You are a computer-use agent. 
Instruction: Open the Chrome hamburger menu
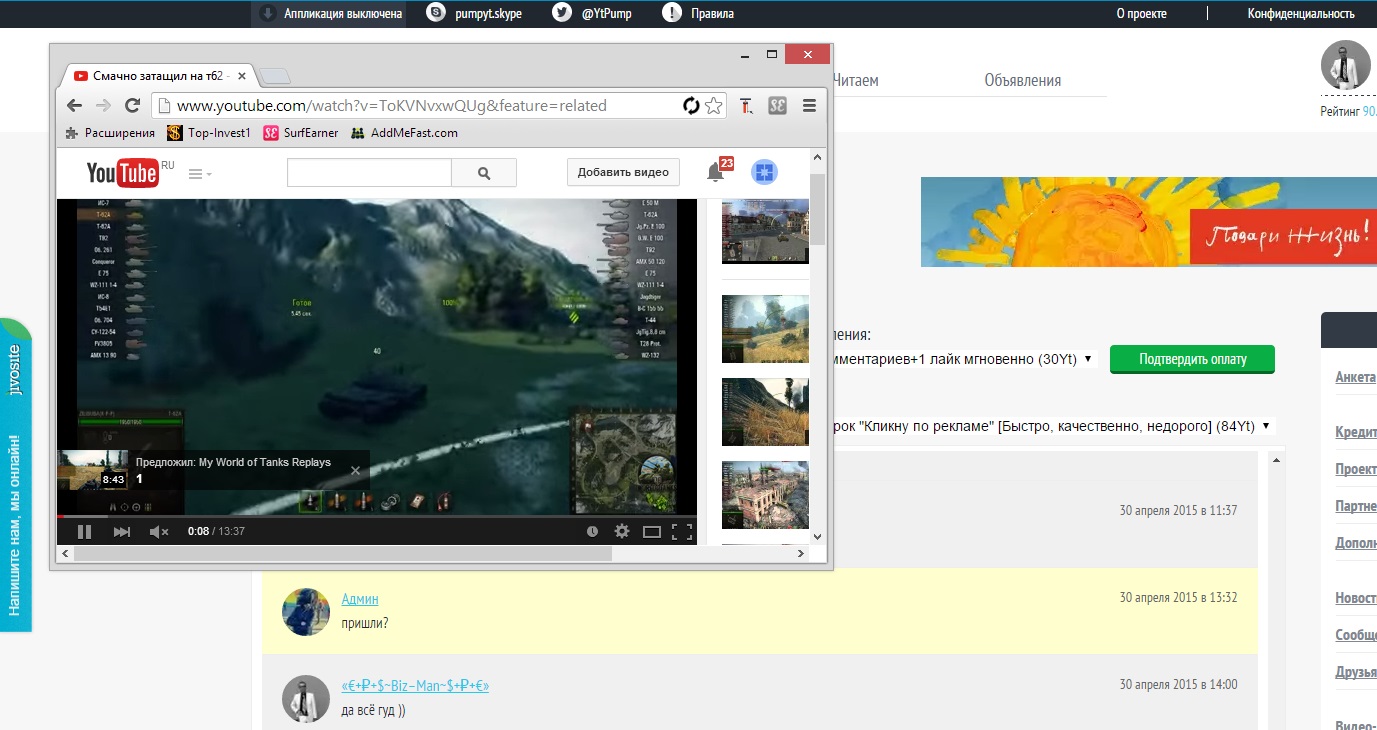point(810,105)
